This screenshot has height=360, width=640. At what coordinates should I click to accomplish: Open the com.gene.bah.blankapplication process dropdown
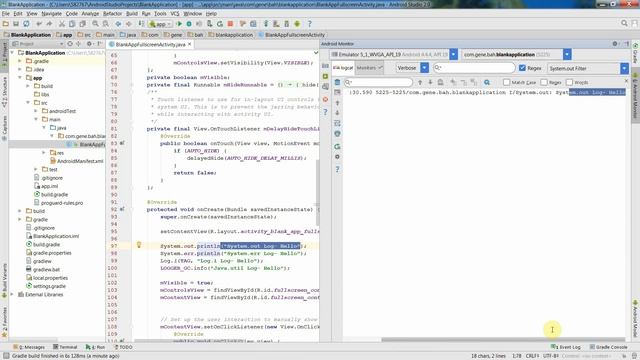(567, 54)
